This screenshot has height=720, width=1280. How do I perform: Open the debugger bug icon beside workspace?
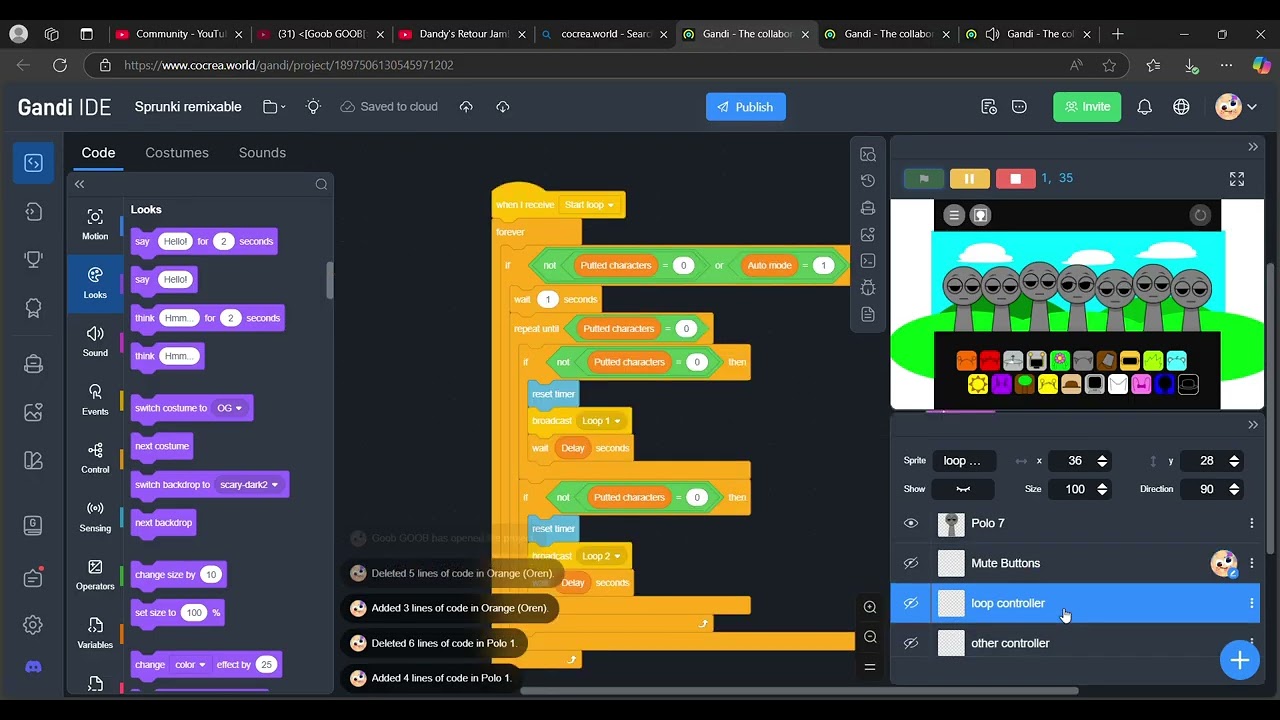coord(868,288)
